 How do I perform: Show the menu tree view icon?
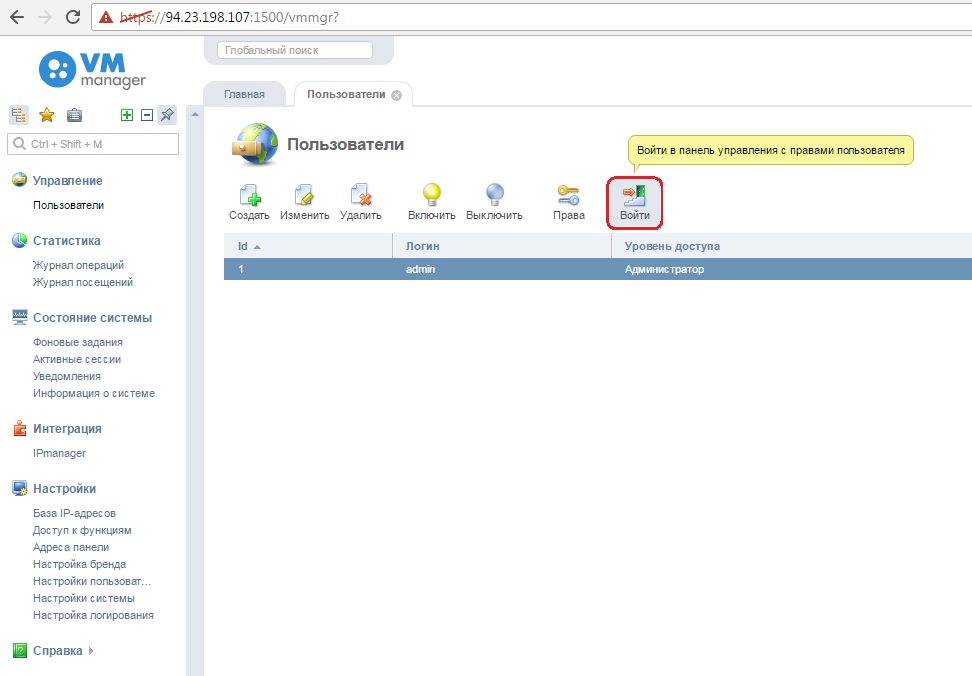19,115
